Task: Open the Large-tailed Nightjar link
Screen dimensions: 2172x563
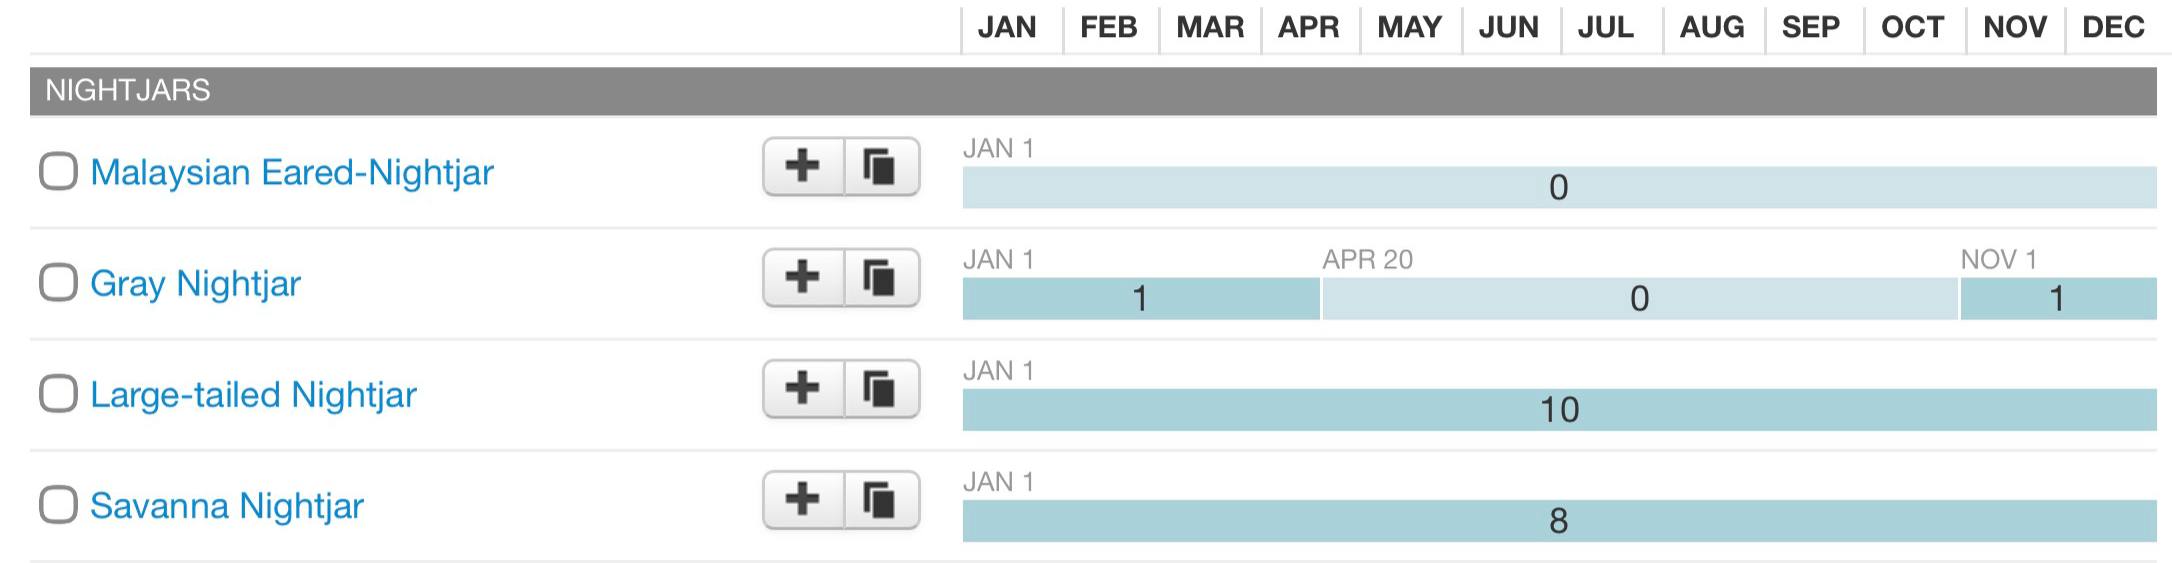Action: (253, 394)
